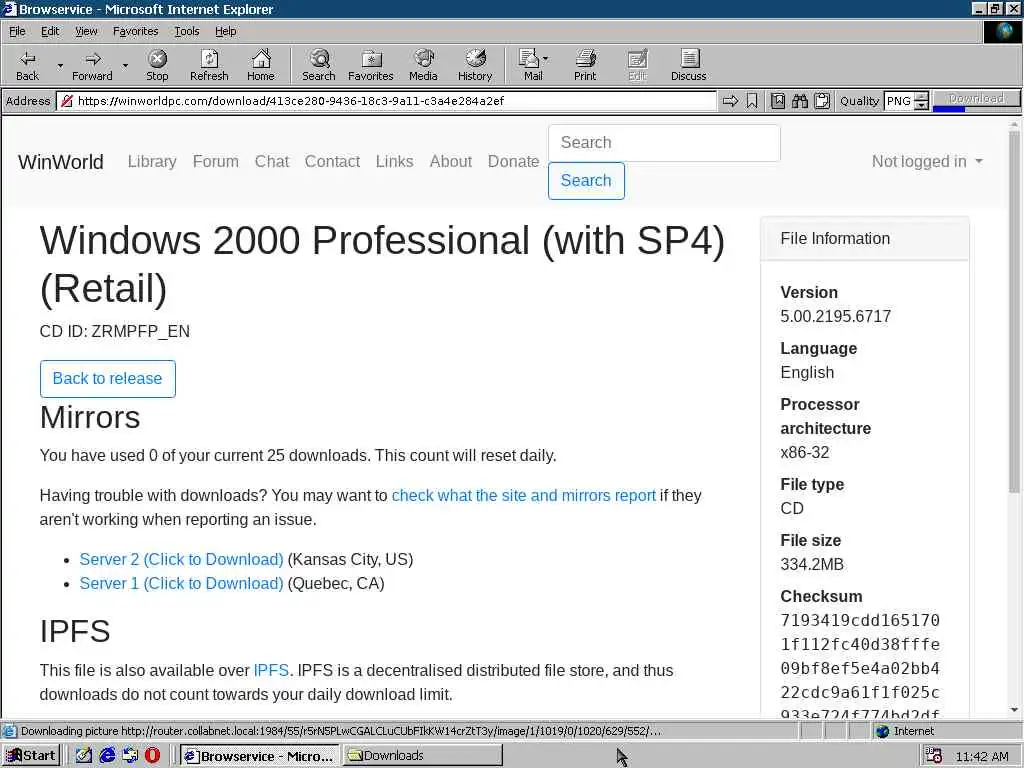Open the Forum nav link

click(x=216, y=161)
